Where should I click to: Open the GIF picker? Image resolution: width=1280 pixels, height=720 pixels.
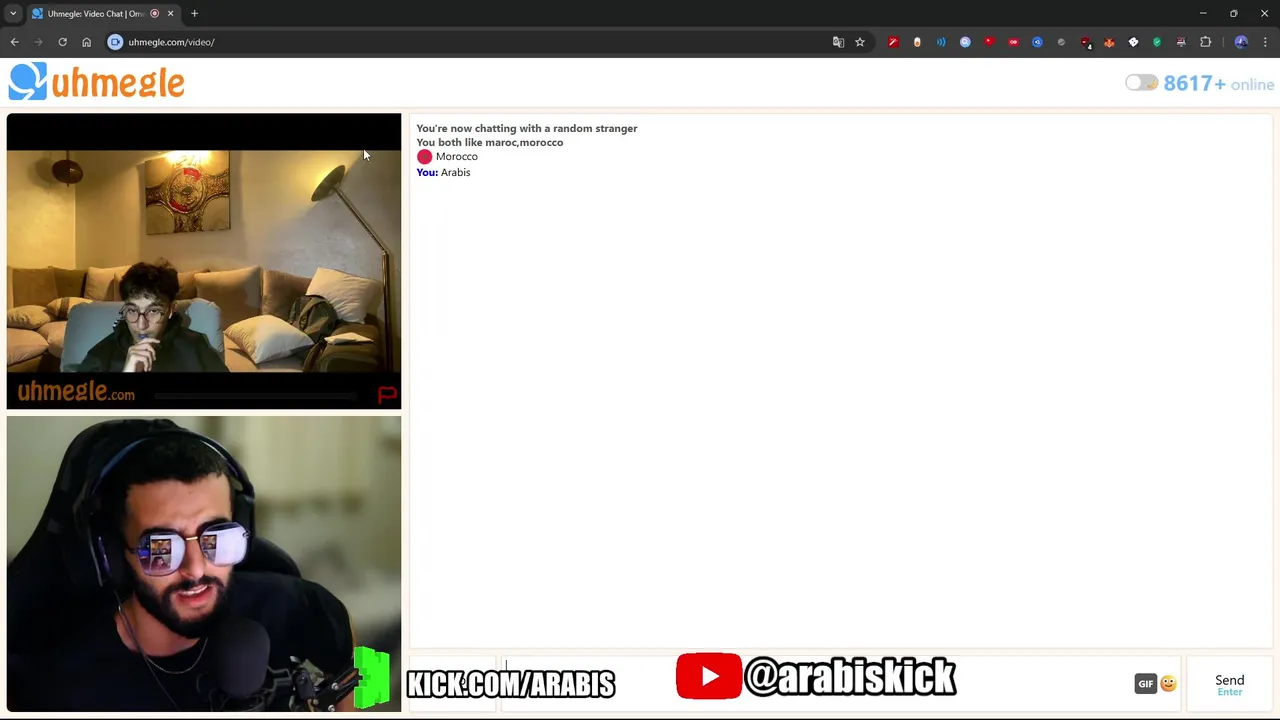(1145, 684)
